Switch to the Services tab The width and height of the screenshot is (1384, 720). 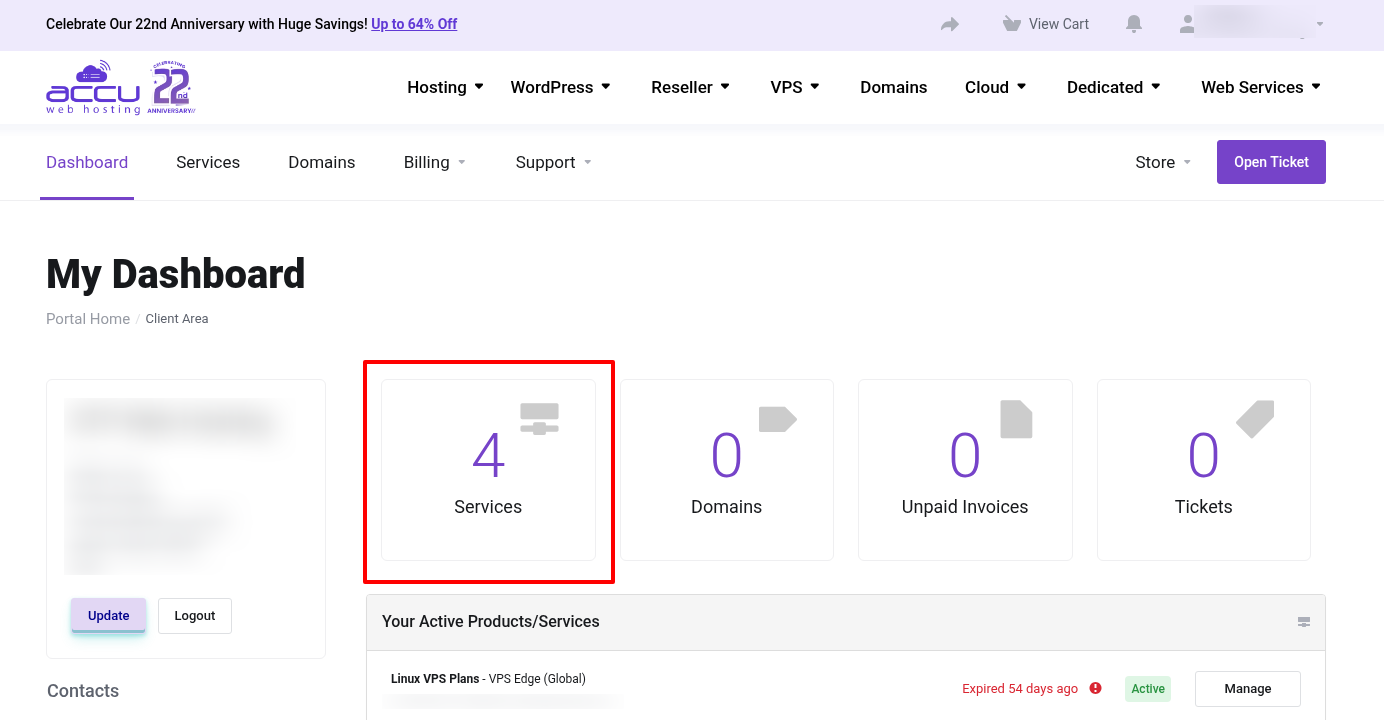tap(208, 162)
